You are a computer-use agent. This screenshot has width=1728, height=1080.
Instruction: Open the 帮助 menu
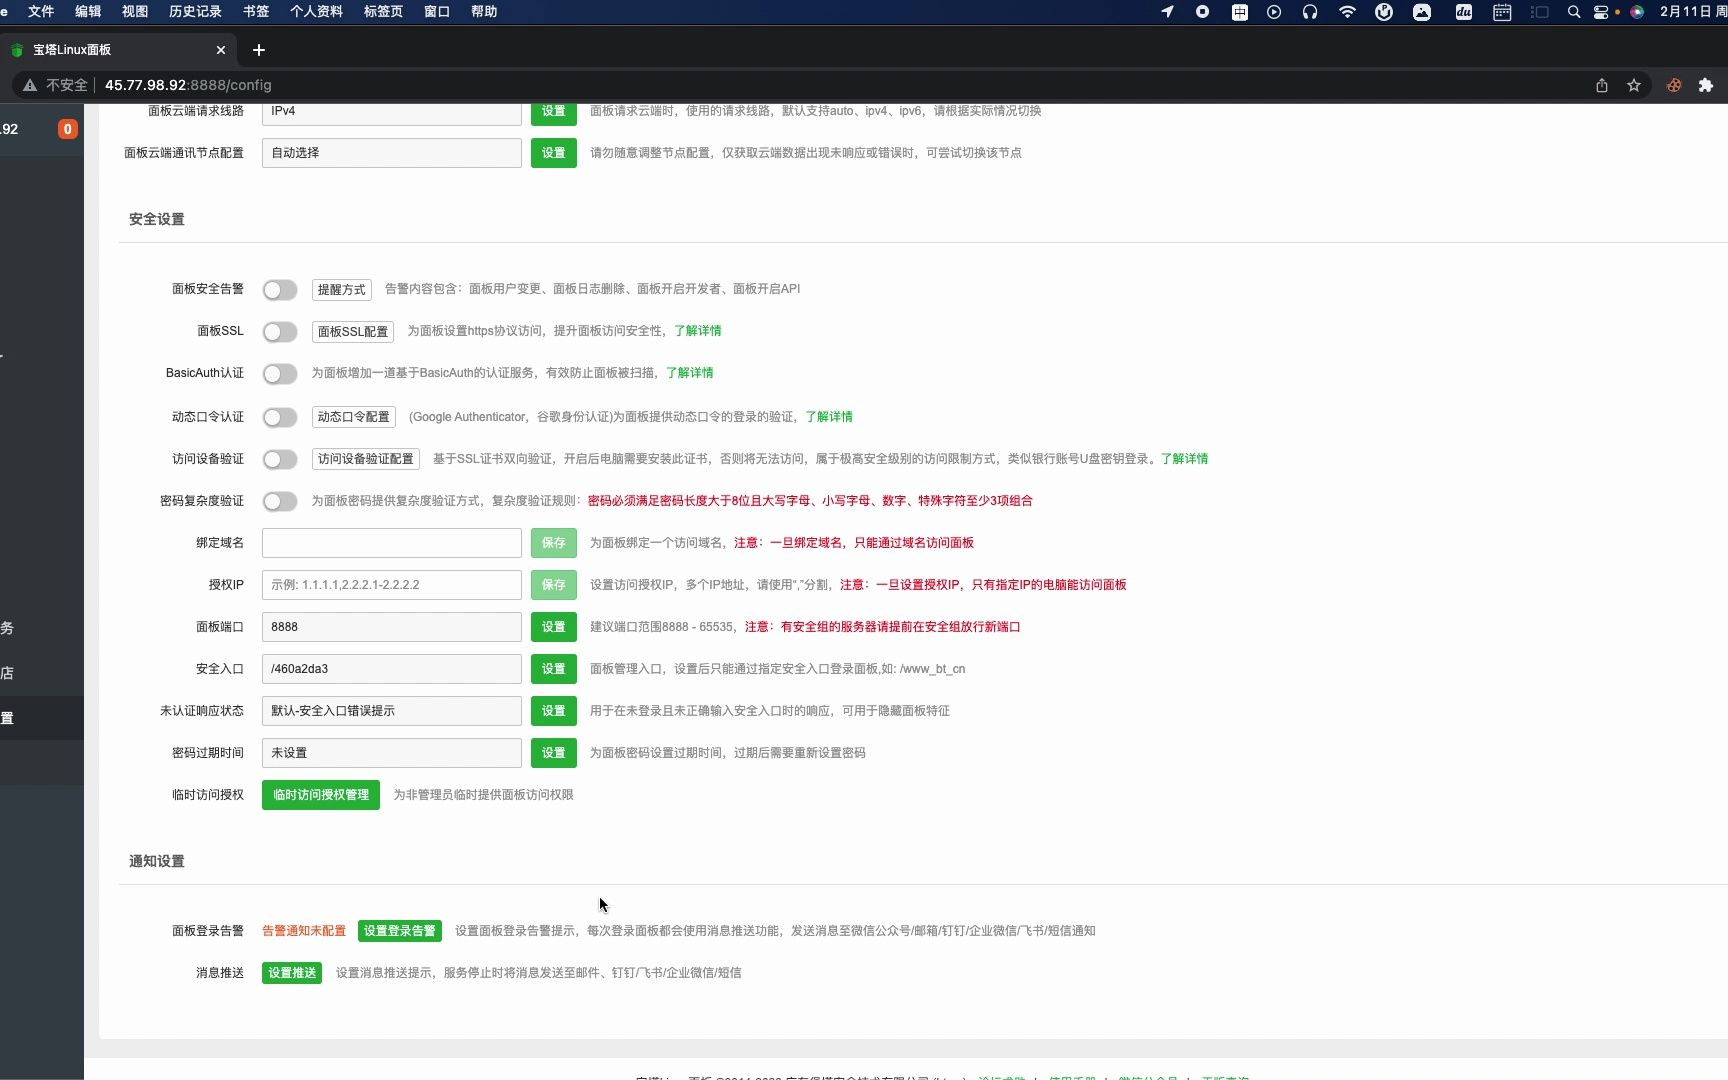pyautogui.click(x=484, y=12)
